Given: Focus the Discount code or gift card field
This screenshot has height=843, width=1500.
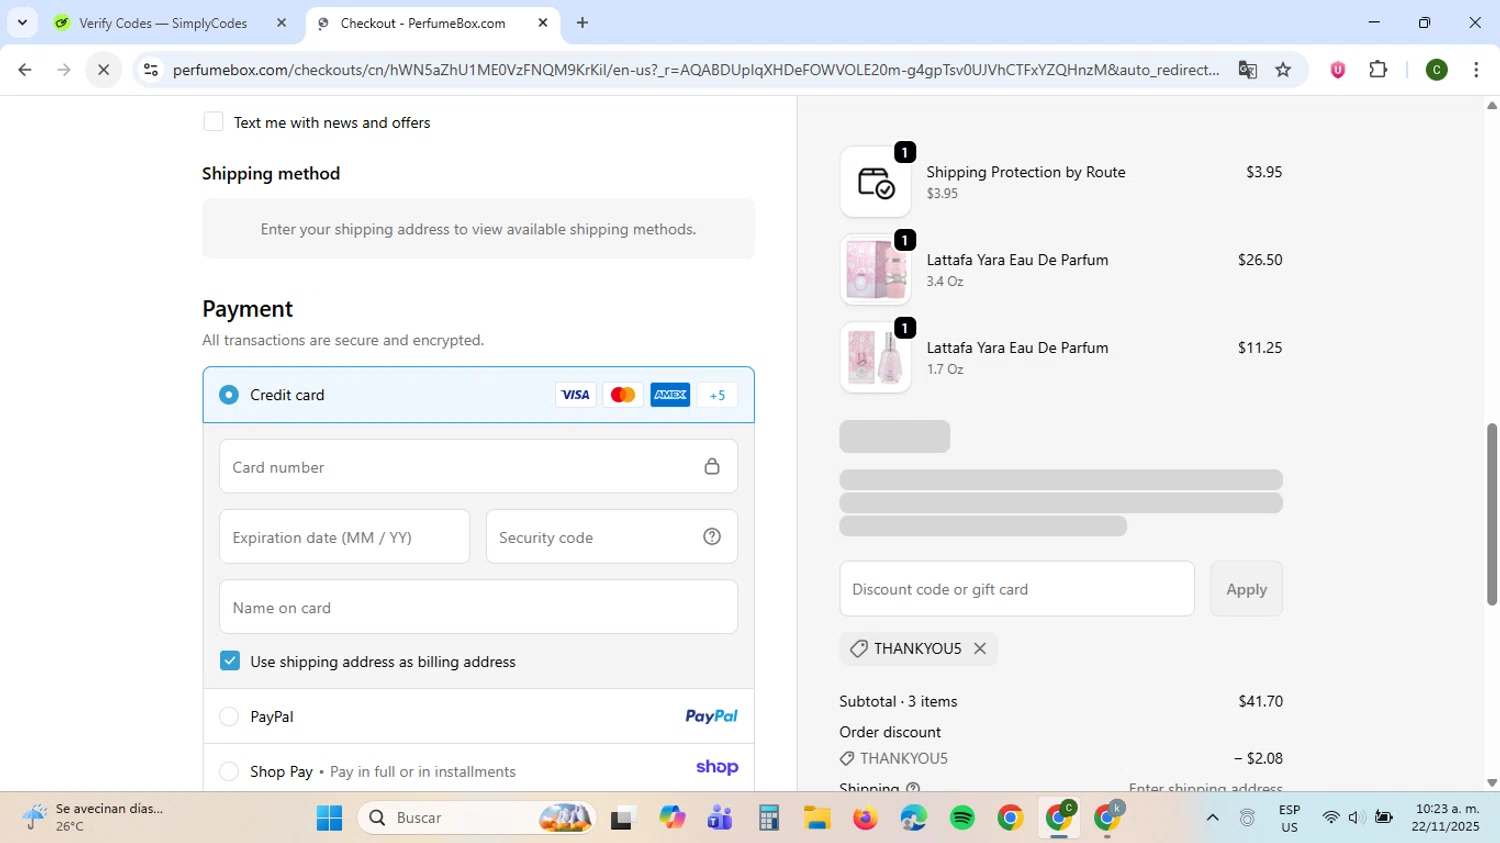Looking at the screenshot, I should click(x=1017, y=589).
